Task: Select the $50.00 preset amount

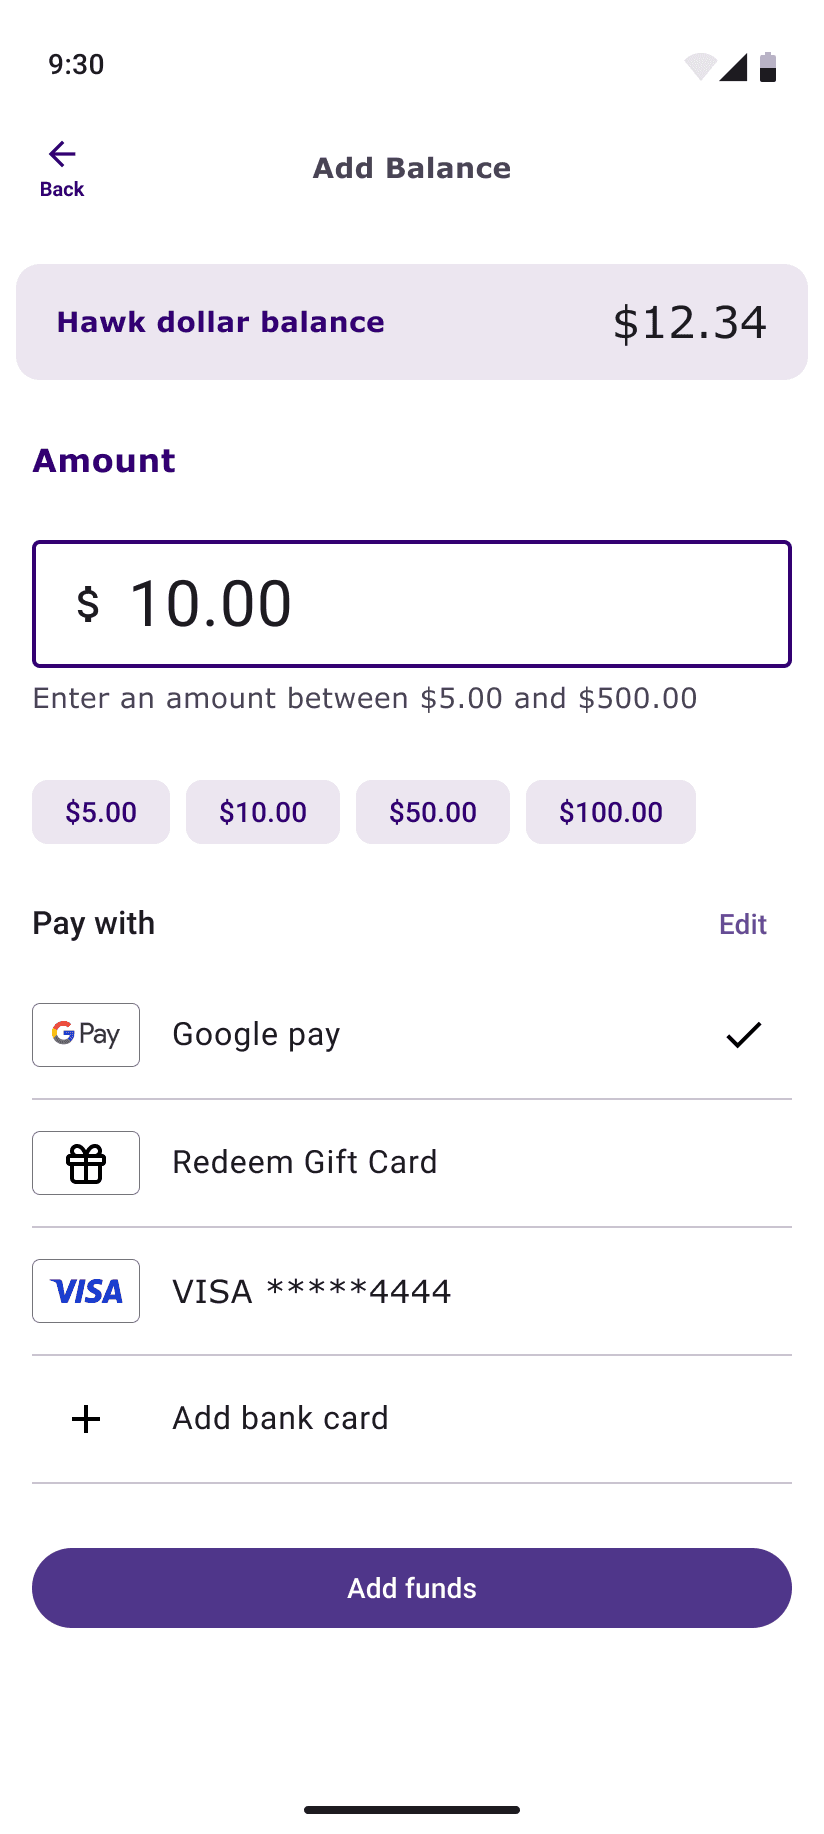Action: tap(432, 812)
